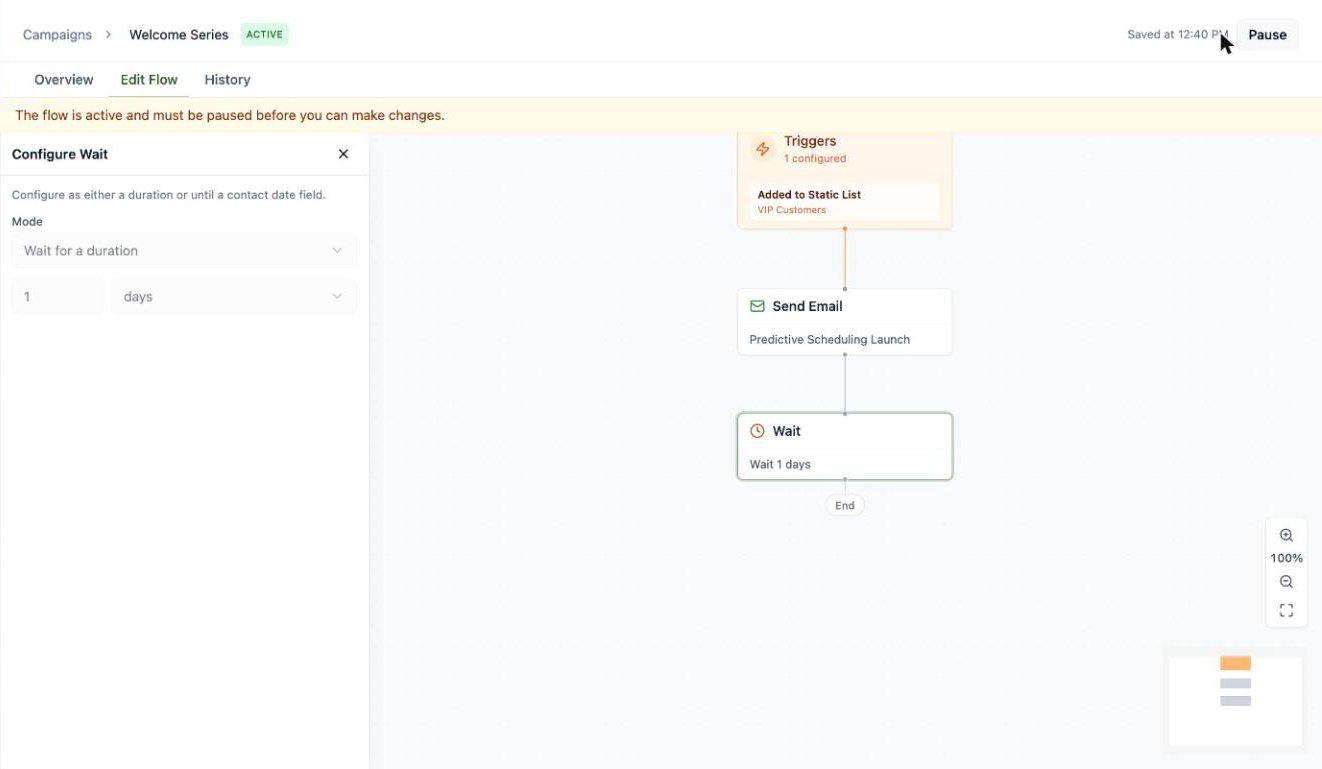Click the paused-before-changes warning banner
Screen dimensions: 1322x769
click(661, 115)
